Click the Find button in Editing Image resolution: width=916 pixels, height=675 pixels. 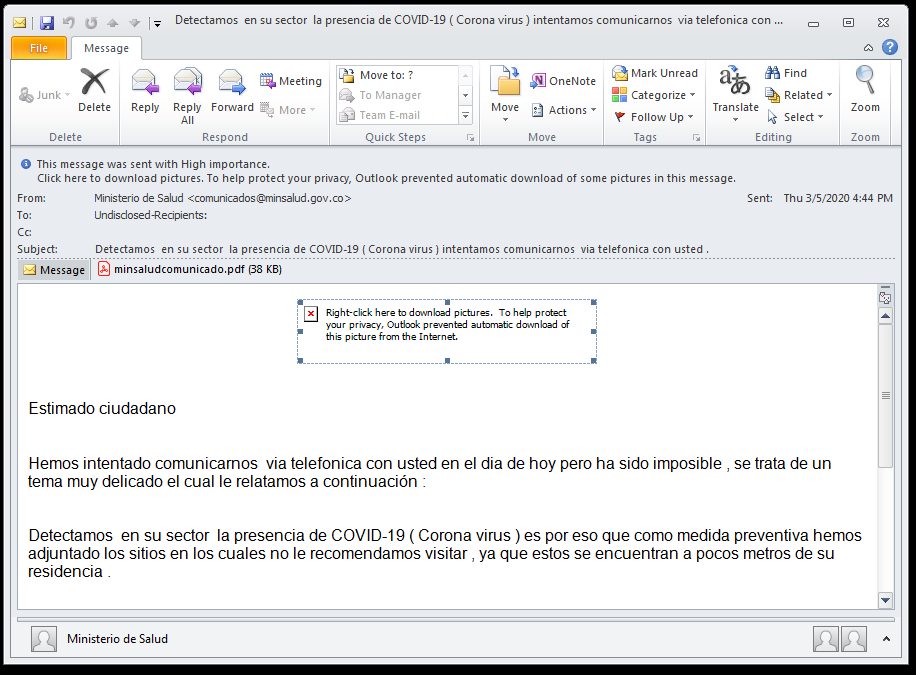point(786,73)
